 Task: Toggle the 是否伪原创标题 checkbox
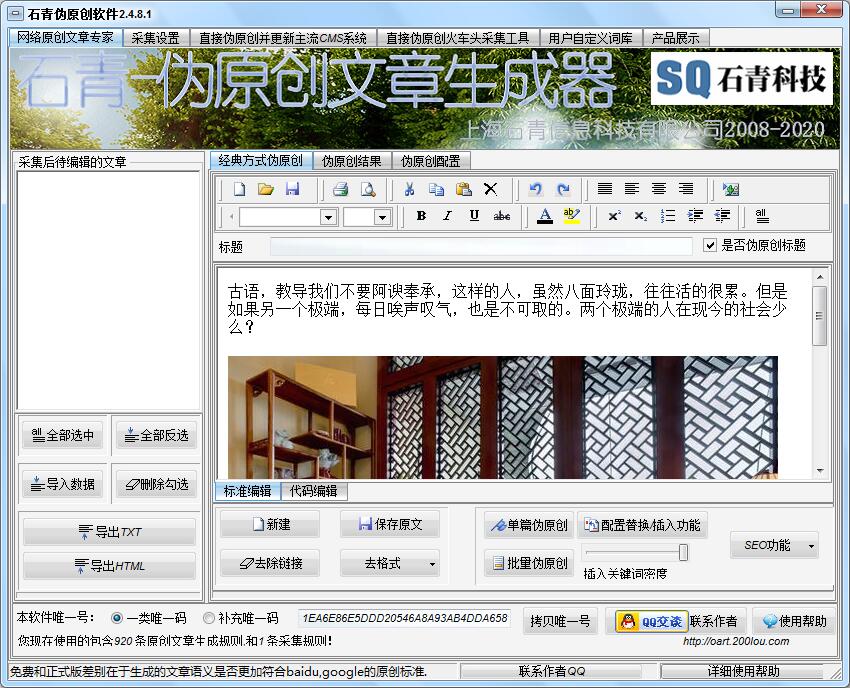[711, 245]
